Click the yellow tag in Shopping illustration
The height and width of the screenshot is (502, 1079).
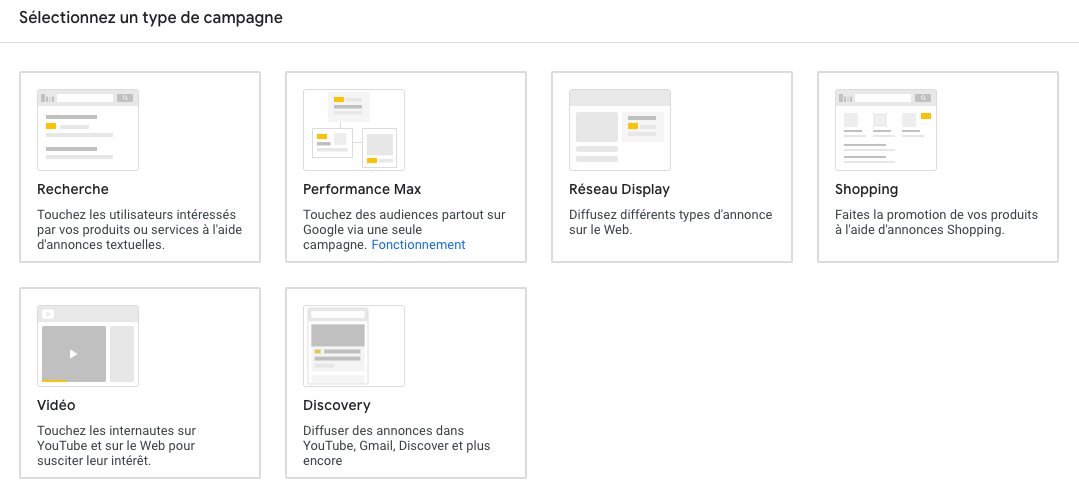[x=926, y=116]
